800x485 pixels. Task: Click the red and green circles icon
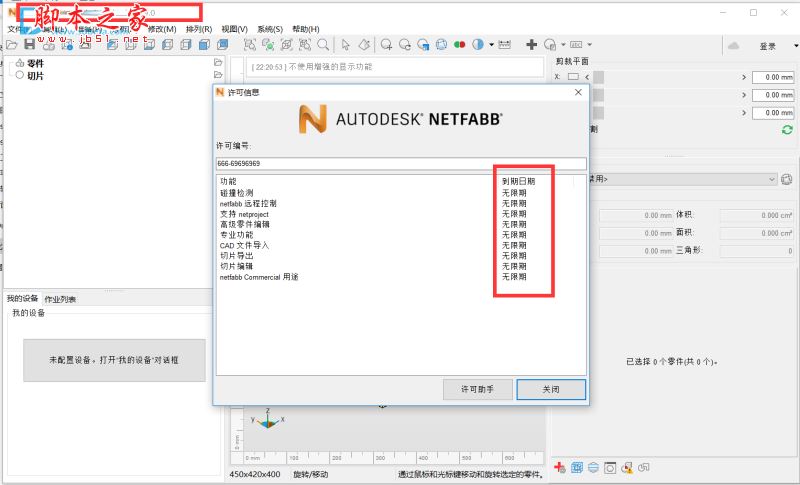tap(459, 45)
